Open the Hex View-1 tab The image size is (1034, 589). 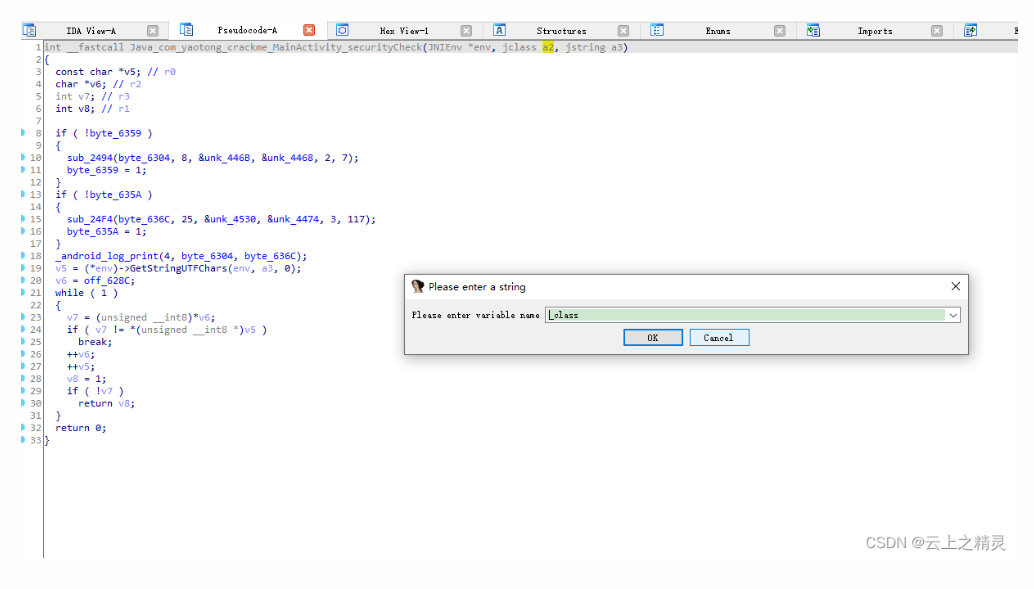[x=404, y=31]
